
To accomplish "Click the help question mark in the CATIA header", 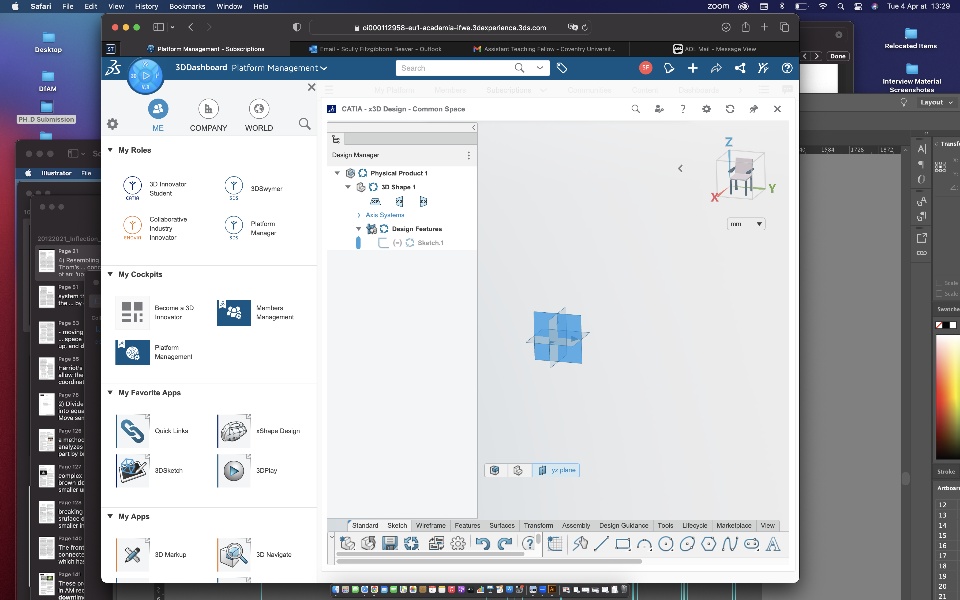I will pos(683,109).
